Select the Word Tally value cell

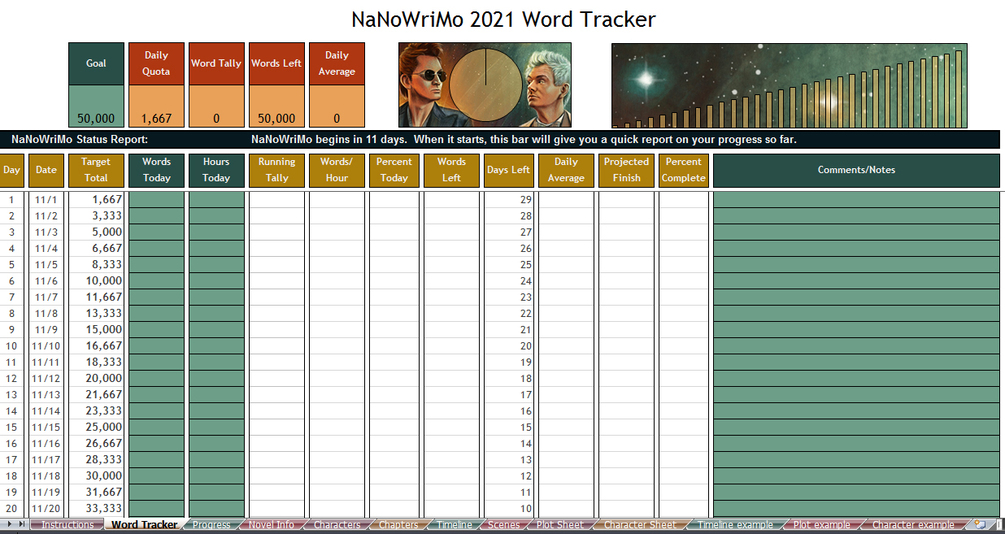click(x=217, y=106)
